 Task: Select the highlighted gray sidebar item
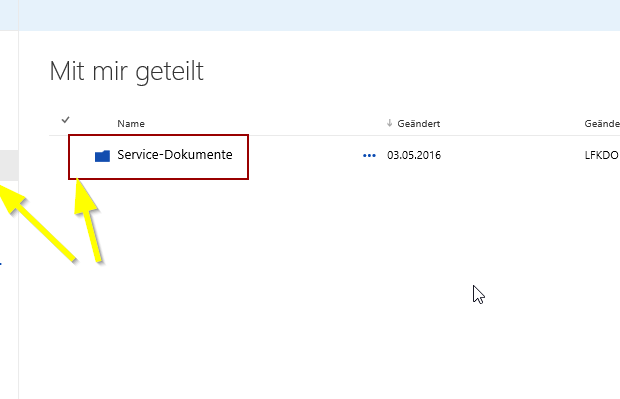(x=9, y=165)
